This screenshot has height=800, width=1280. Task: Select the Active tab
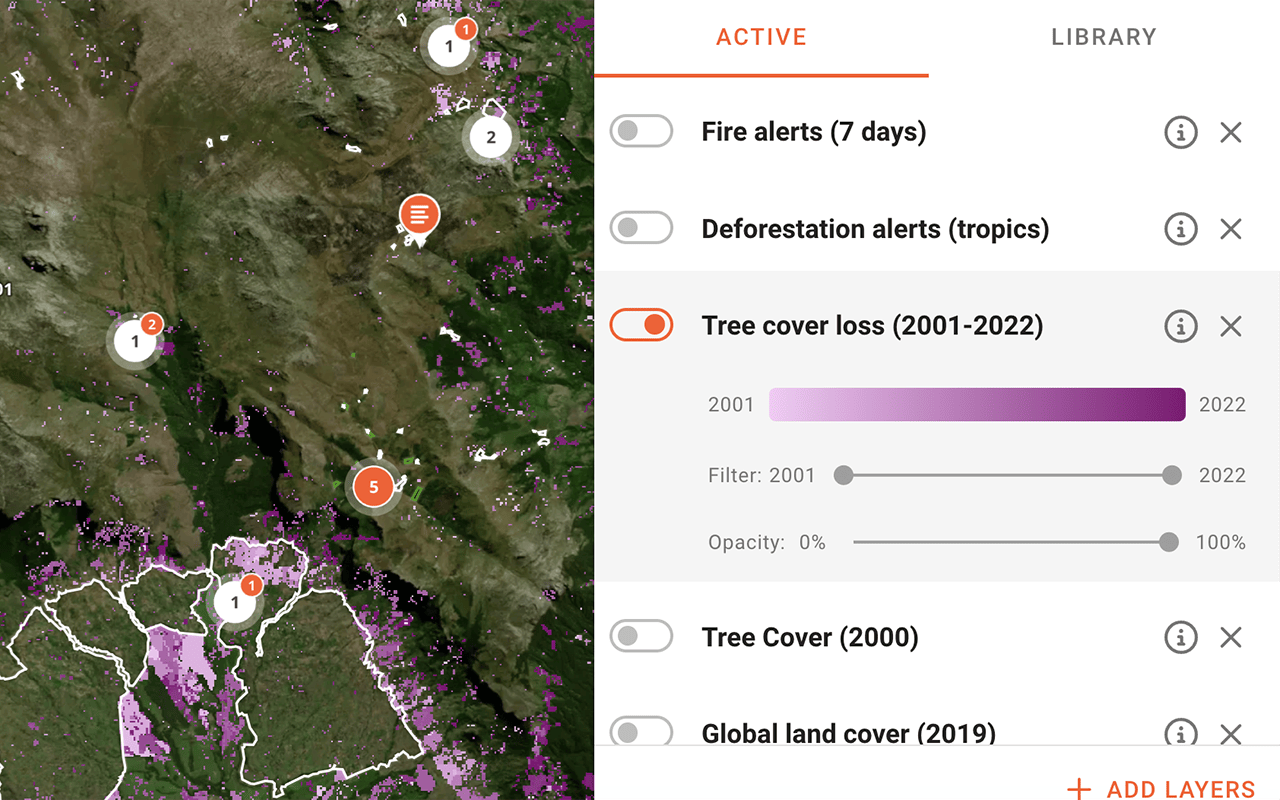point(761,37)
